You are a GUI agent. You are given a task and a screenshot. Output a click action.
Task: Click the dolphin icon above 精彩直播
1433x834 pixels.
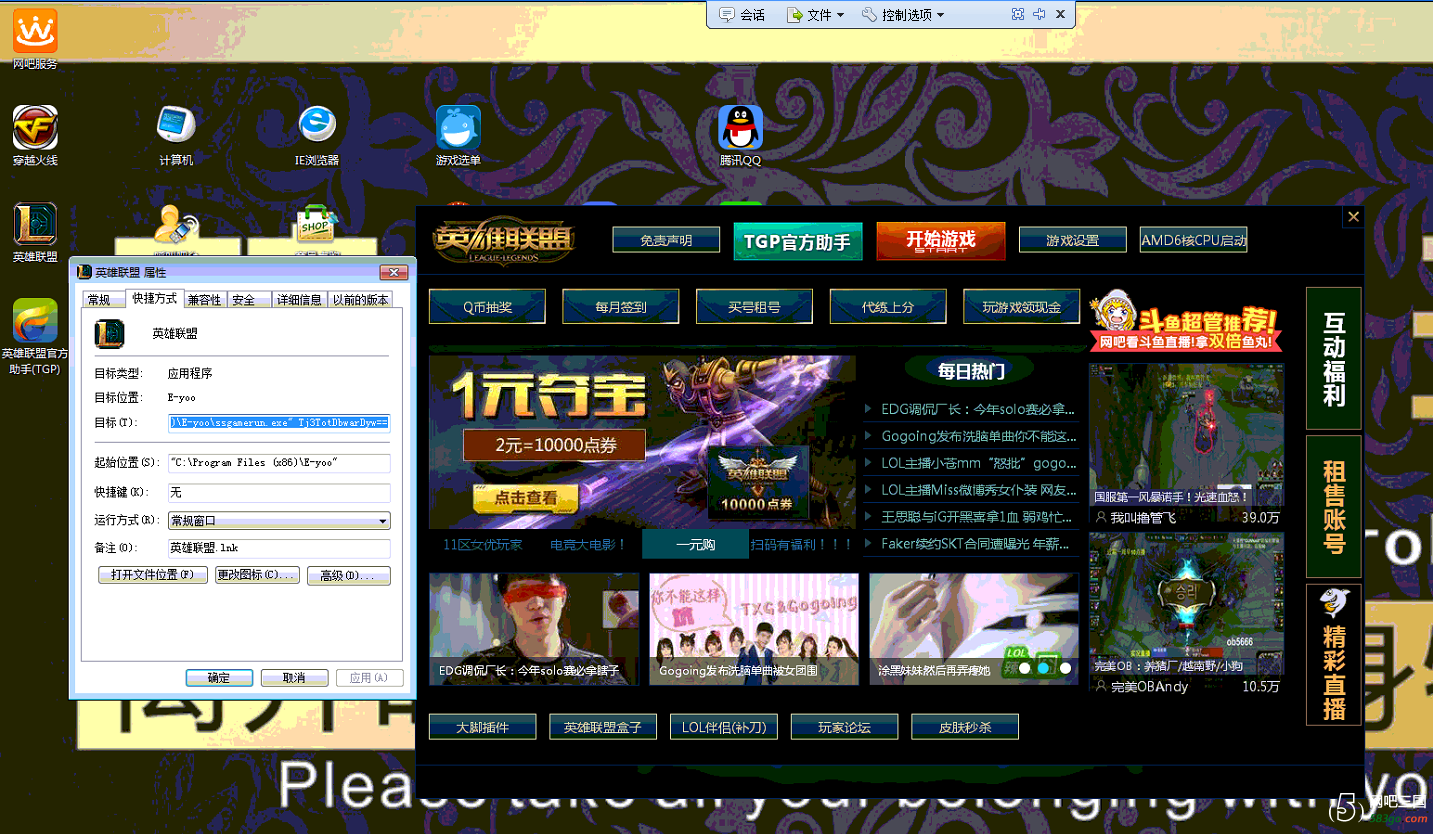click(1333, 602)
